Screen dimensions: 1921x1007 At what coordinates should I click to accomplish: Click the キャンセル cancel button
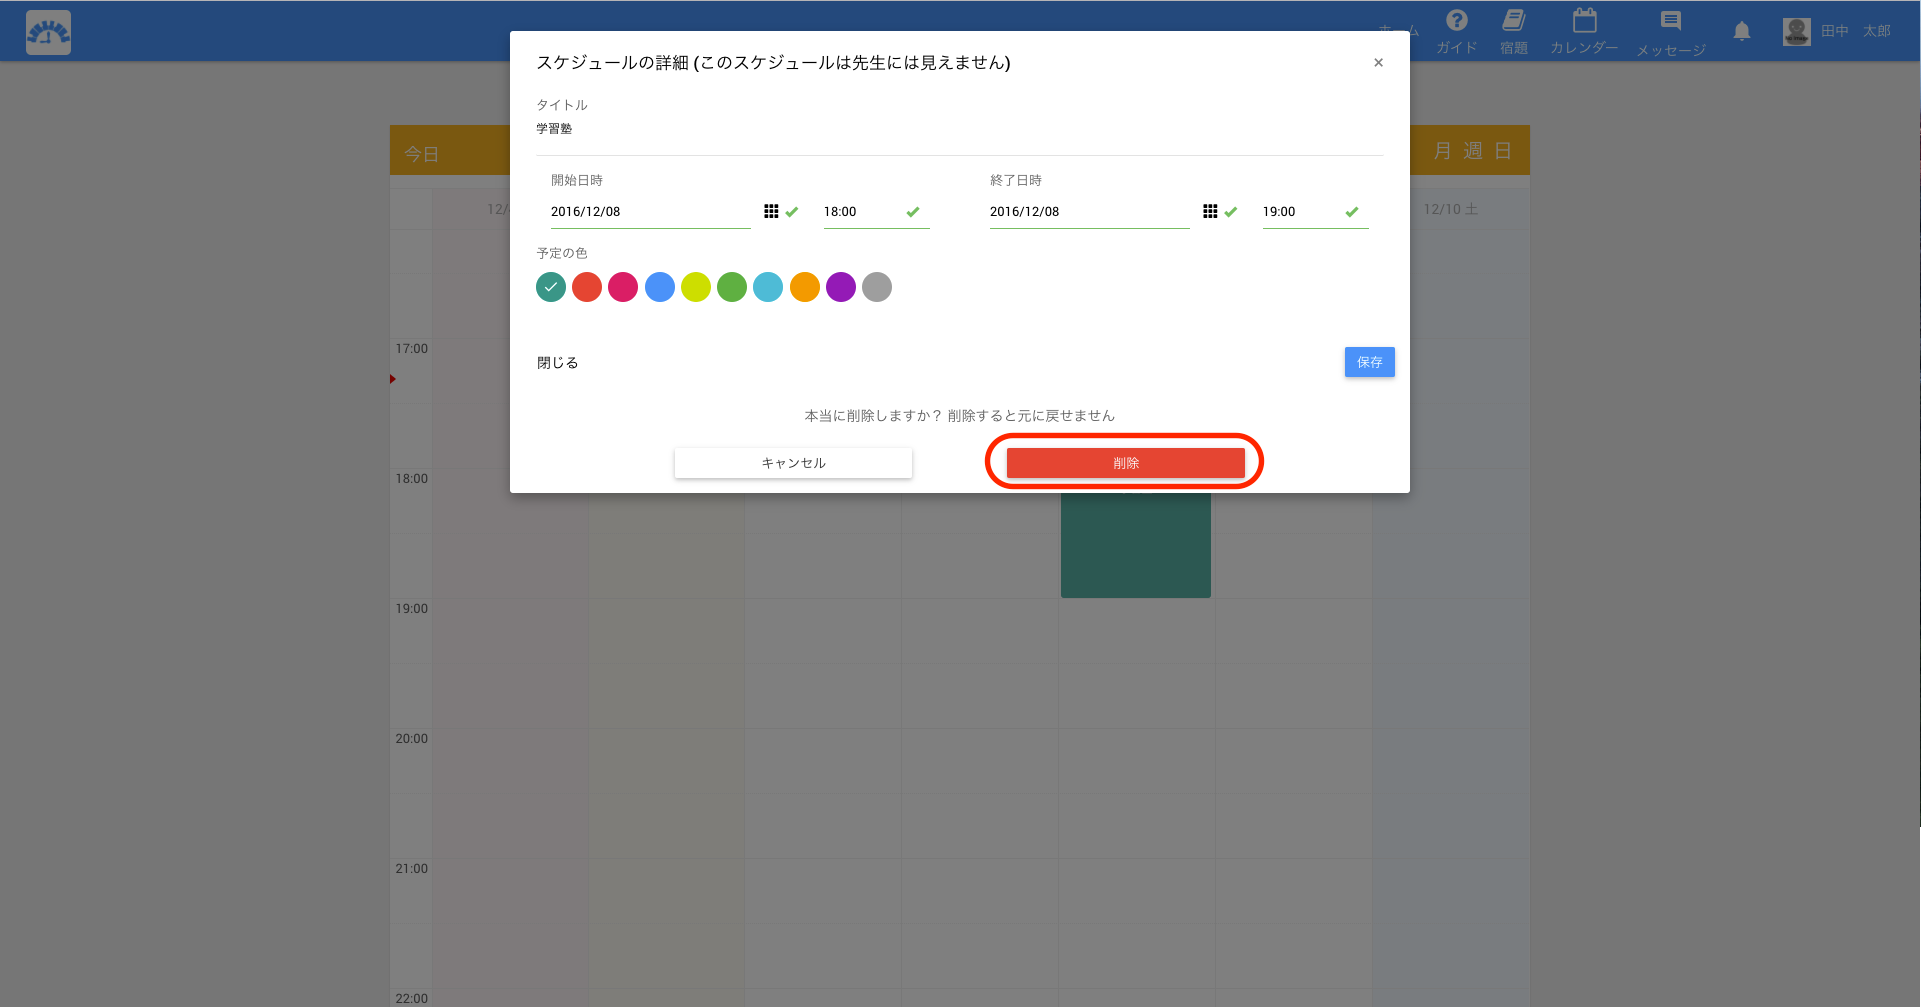[793, 463]
